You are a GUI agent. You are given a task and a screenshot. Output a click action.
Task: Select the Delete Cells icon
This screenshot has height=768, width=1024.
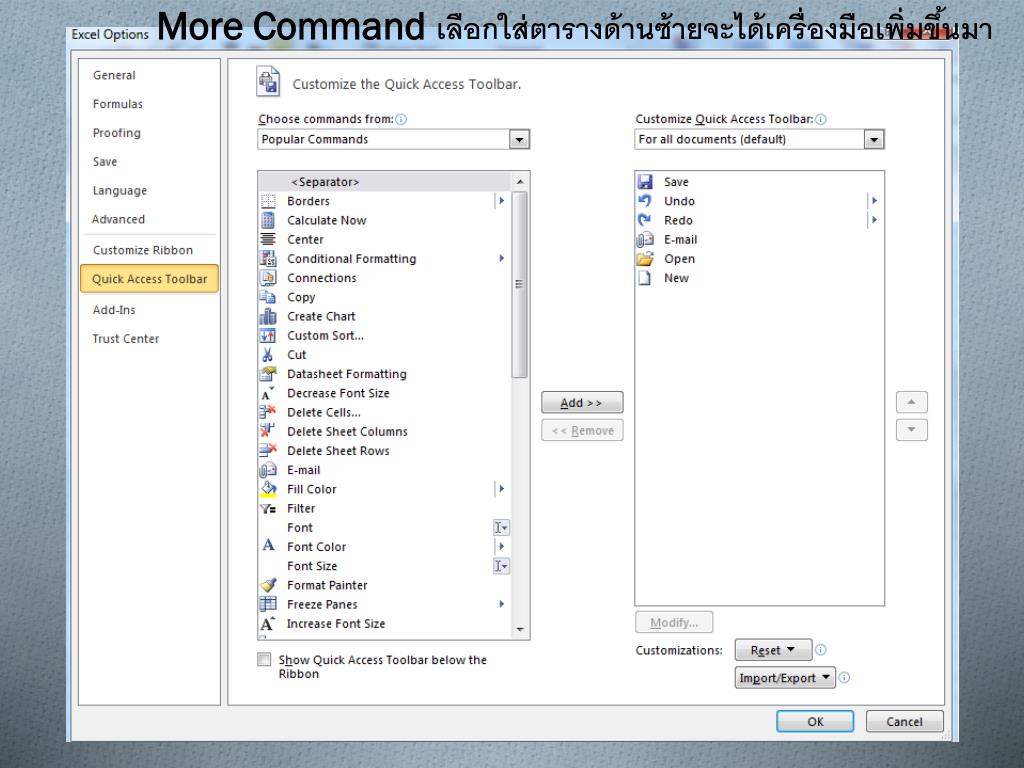pos(268,412)
